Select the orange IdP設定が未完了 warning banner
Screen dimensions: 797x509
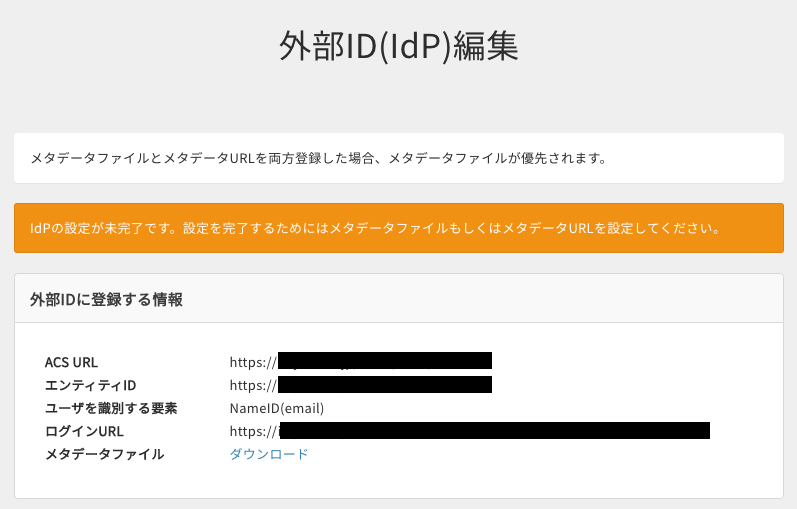(x=398, y=228)
